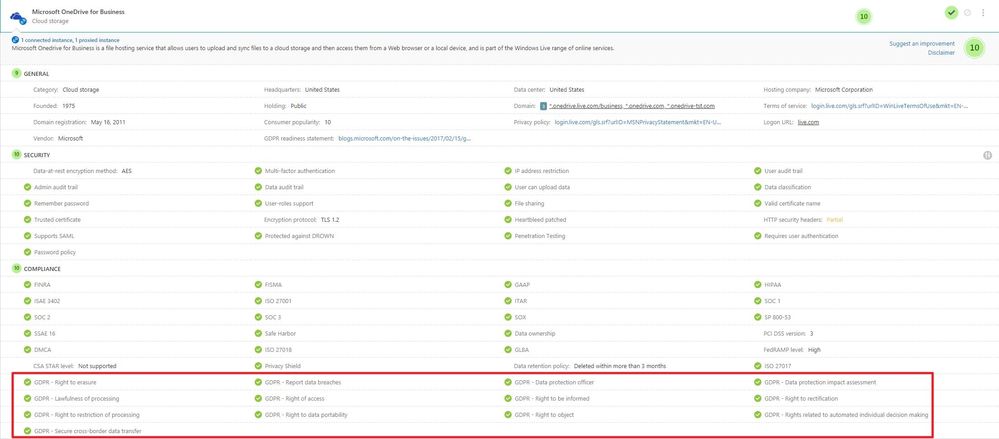The height and width of the screenshot is (439, 999).
Task: Click the green Sanction app checkmark icon
Action: tap(951, 12)
